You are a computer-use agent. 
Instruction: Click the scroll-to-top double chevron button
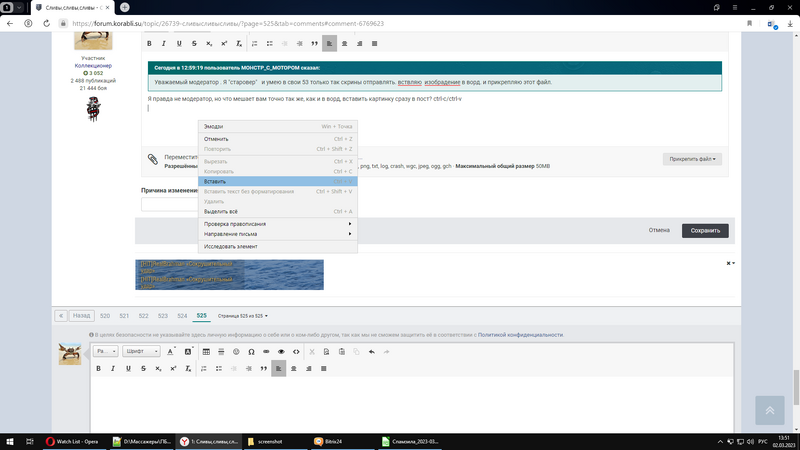(x=768, y=409)
